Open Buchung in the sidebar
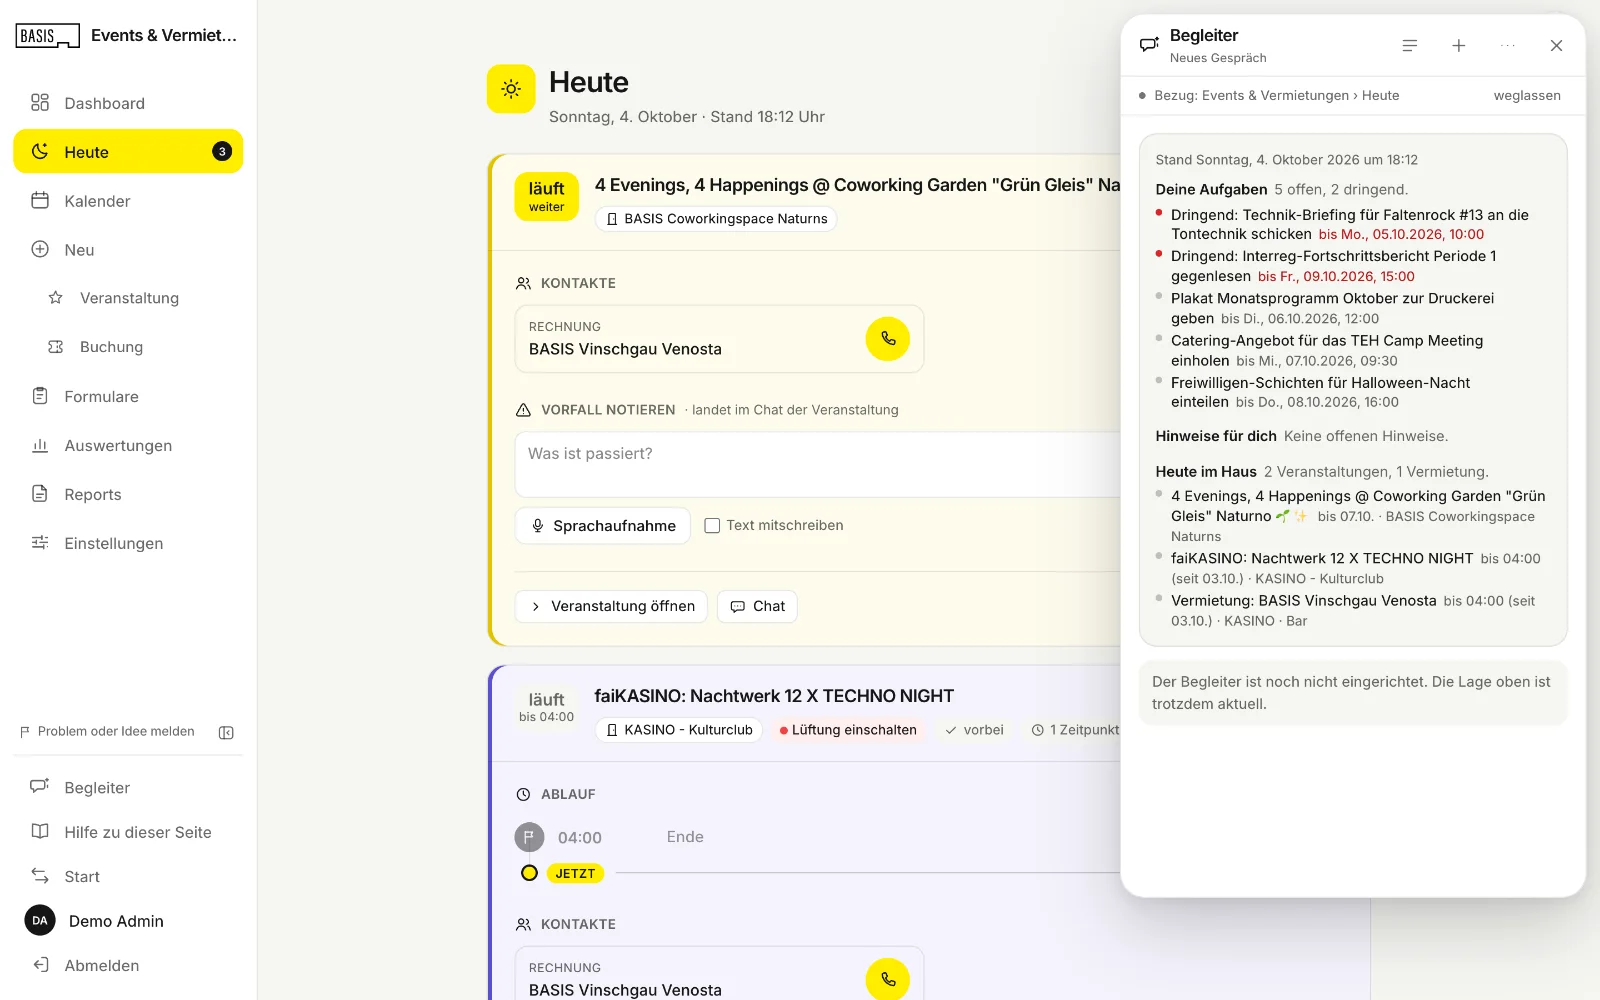Viewport: 1600px width, 1000px height. (128, 347)
